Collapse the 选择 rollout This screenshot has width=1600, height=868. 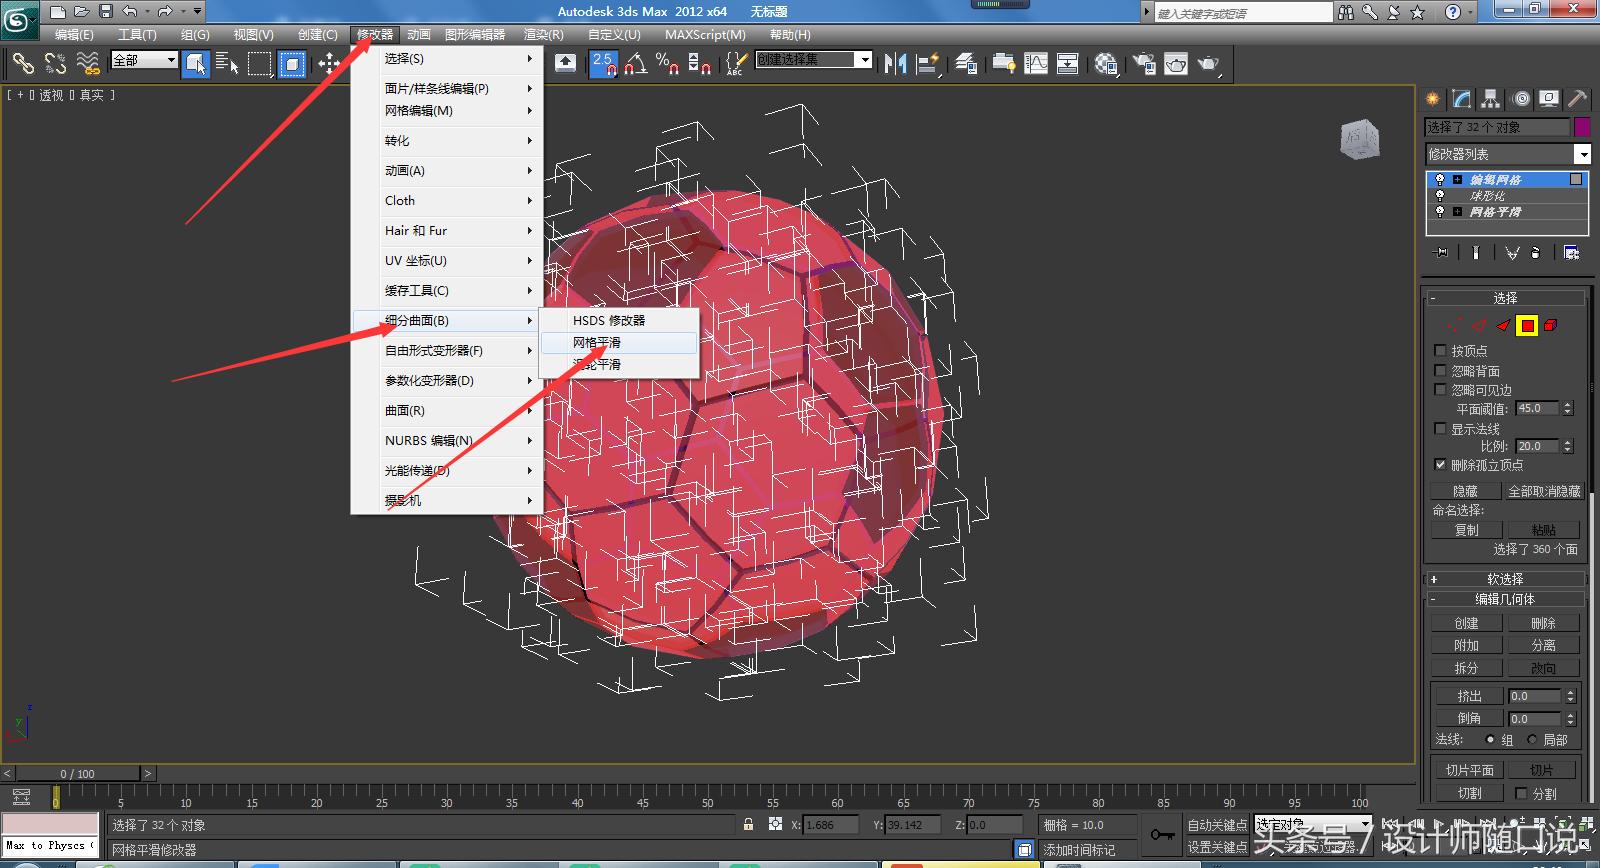(x=1504, y=298)
